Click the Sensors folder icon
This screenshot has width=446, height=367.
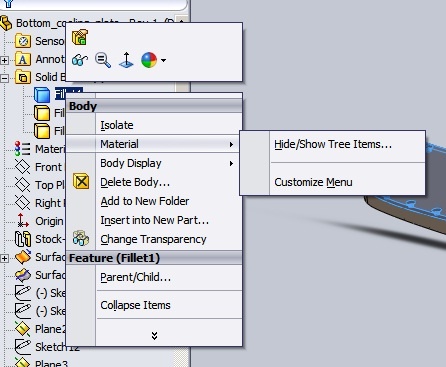point(23,41)
